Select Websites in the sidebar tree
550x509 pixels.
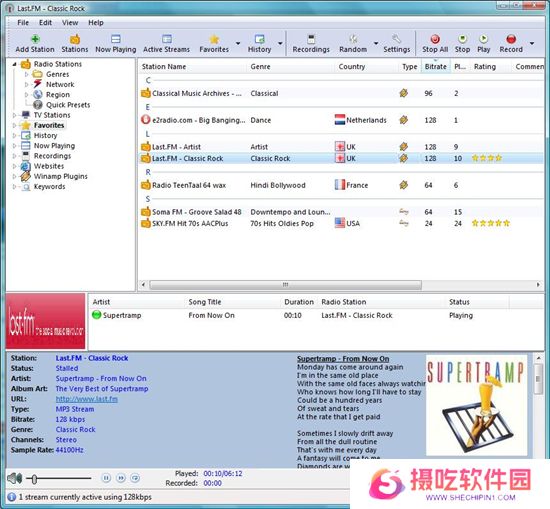pyautogui.click(x=49, y=166)
